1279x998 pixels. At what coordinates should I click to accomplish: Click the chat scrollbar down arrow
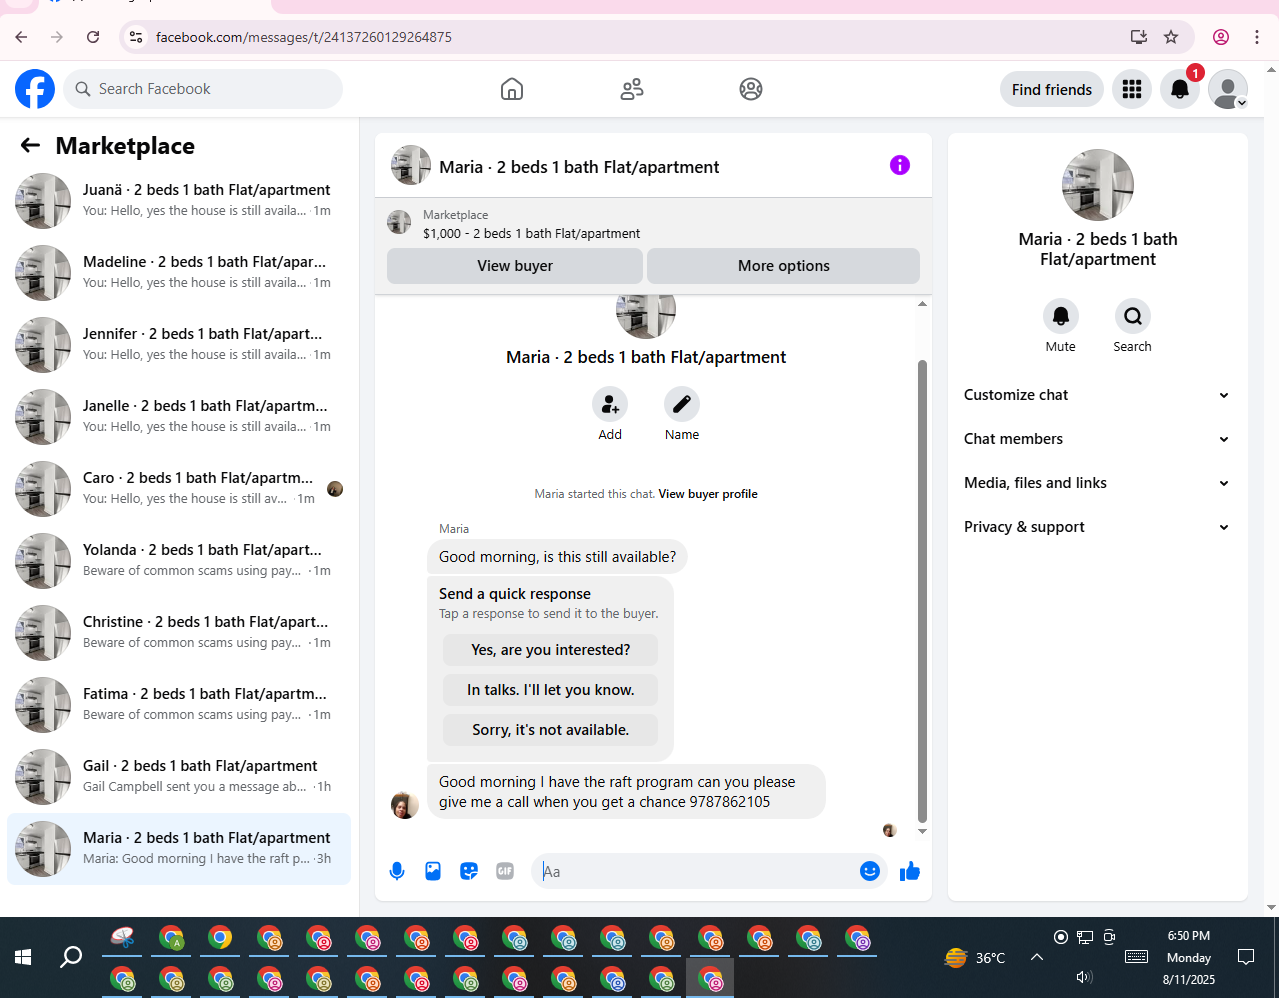click(922, 831)
